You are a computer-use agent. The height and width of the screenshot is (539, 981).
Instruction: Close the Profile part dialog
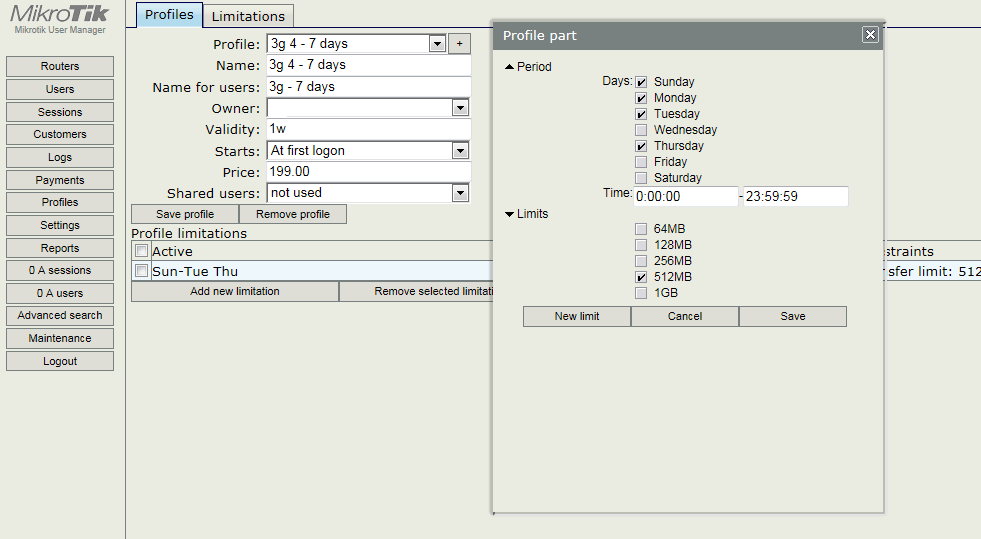(870, 34)
